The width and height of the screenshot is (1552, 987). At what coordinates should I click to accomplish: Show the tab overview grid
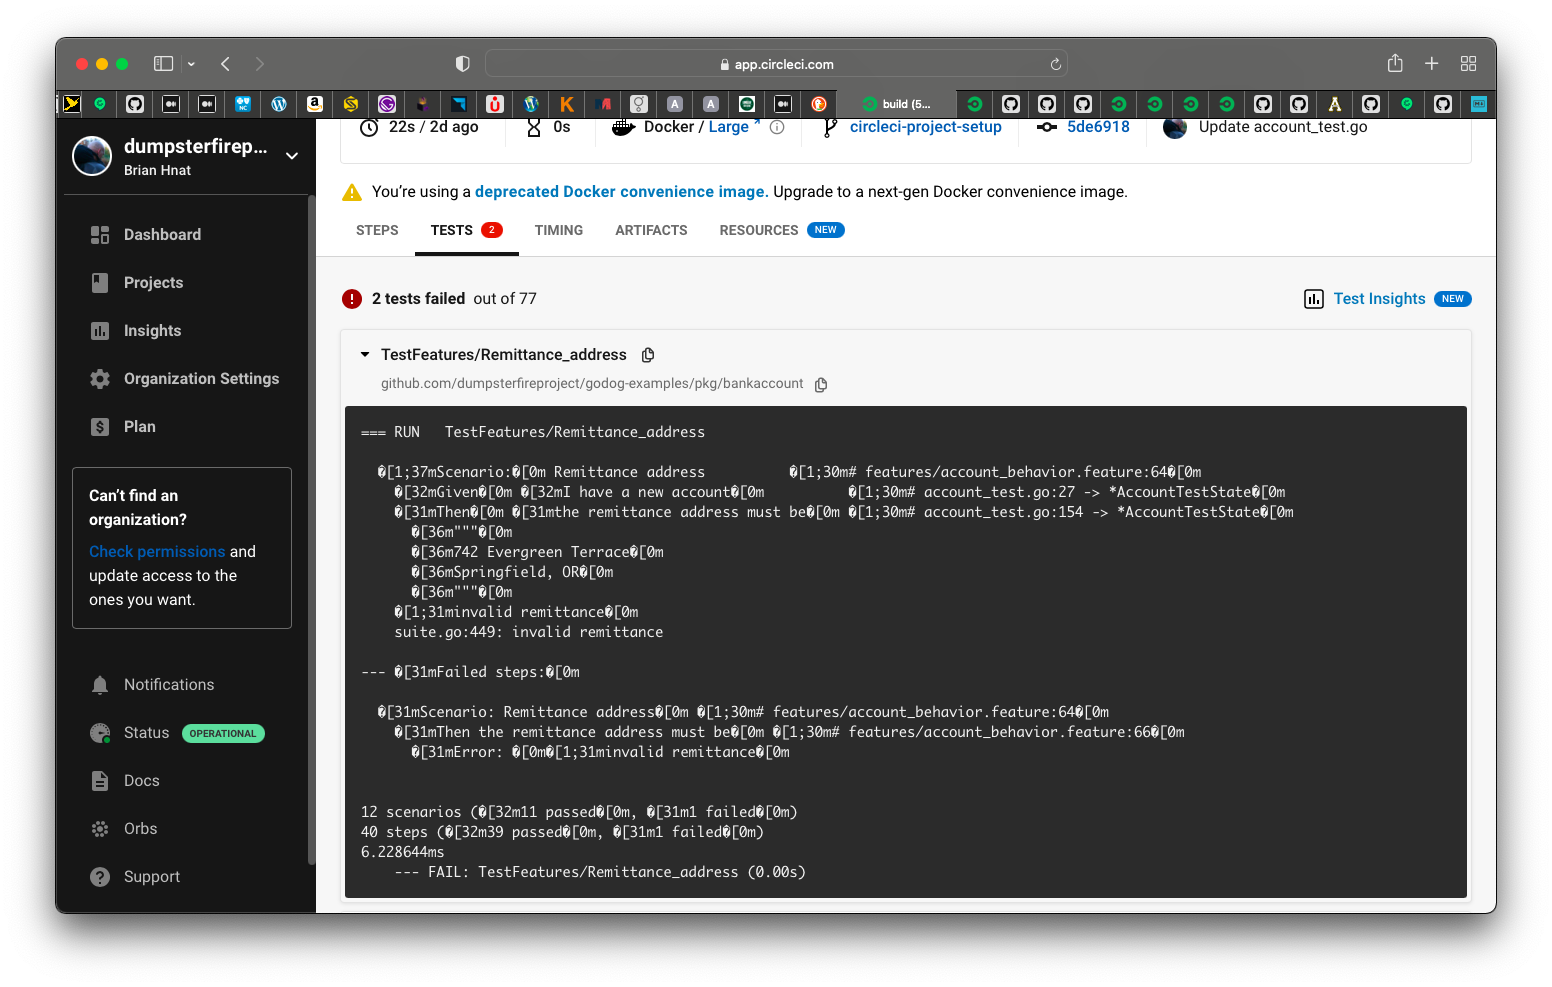pyautogui.click(x=1468, y=63)
